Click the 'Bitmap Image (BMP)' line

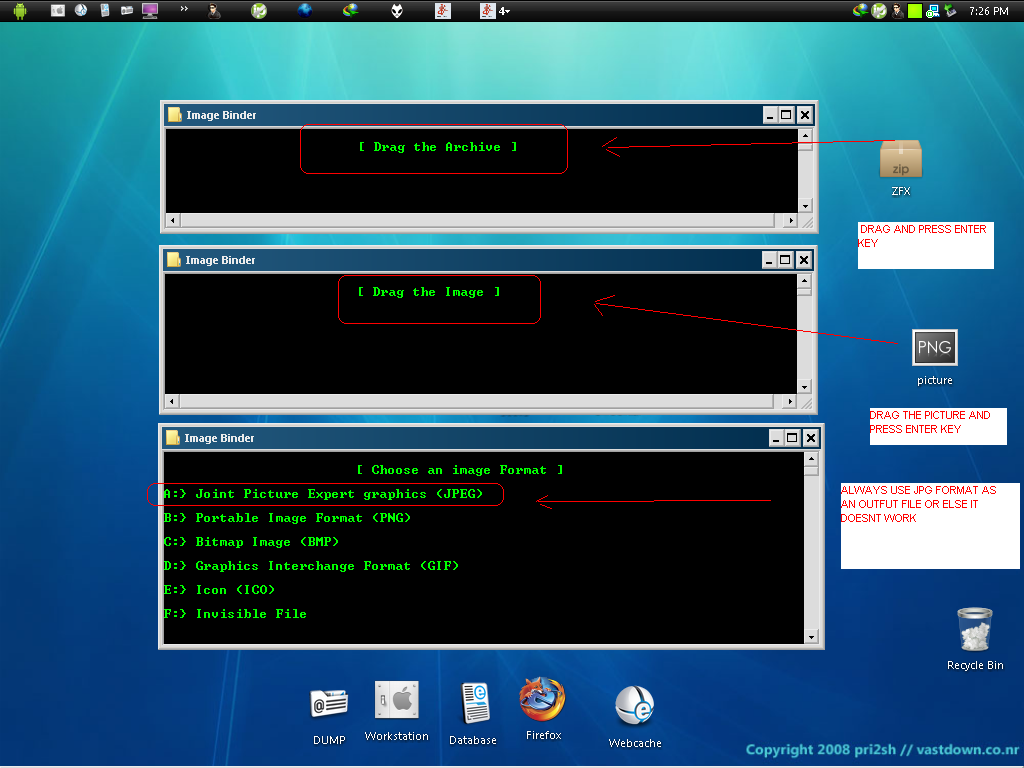point(251,542)
